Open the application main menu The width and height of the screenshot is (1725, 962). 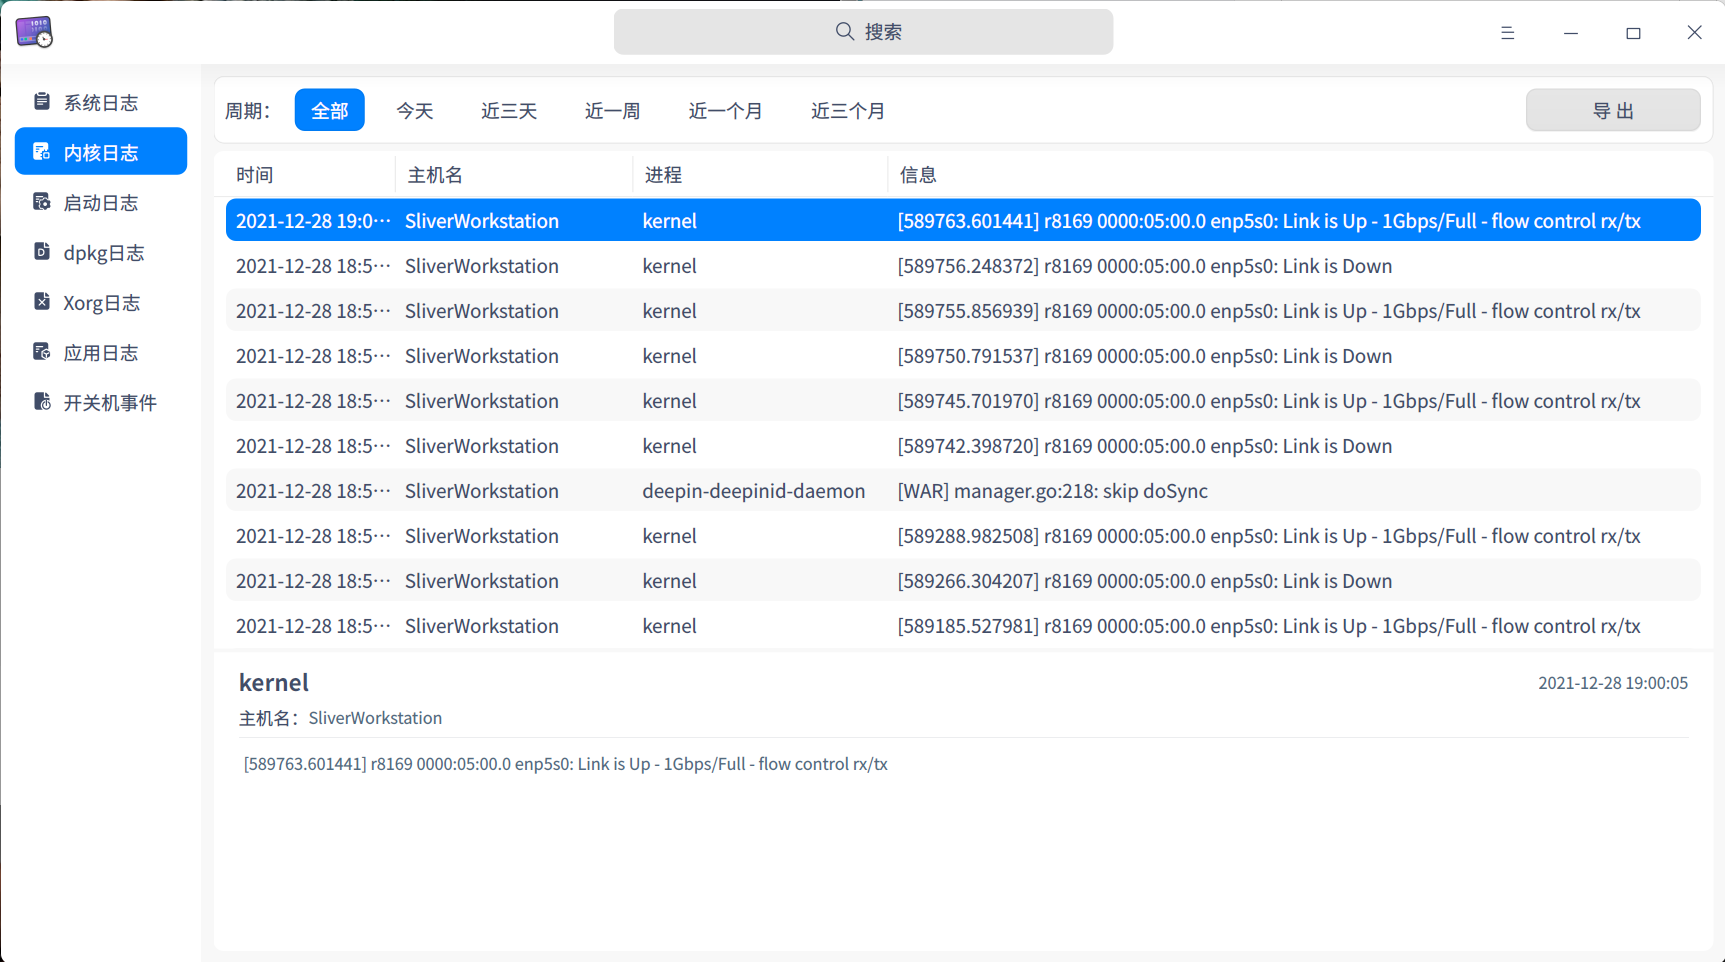click(1507, 32)
